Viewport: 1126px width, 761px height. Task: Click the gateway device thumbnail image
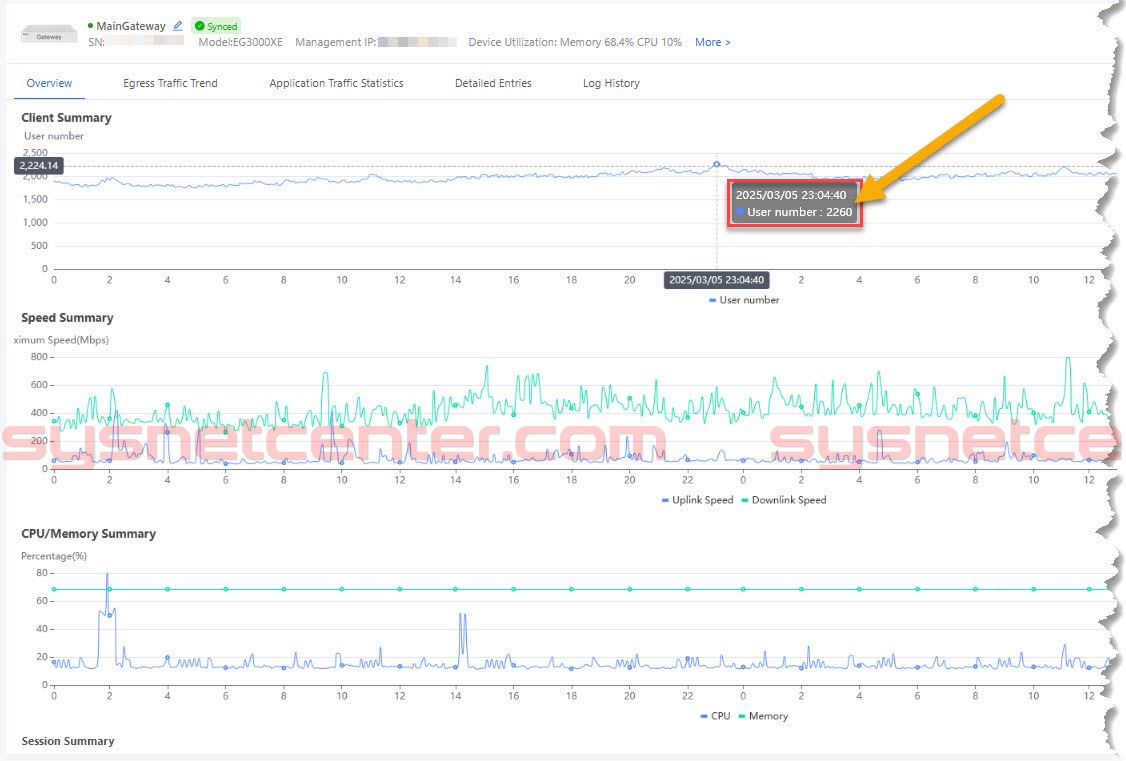49,33
